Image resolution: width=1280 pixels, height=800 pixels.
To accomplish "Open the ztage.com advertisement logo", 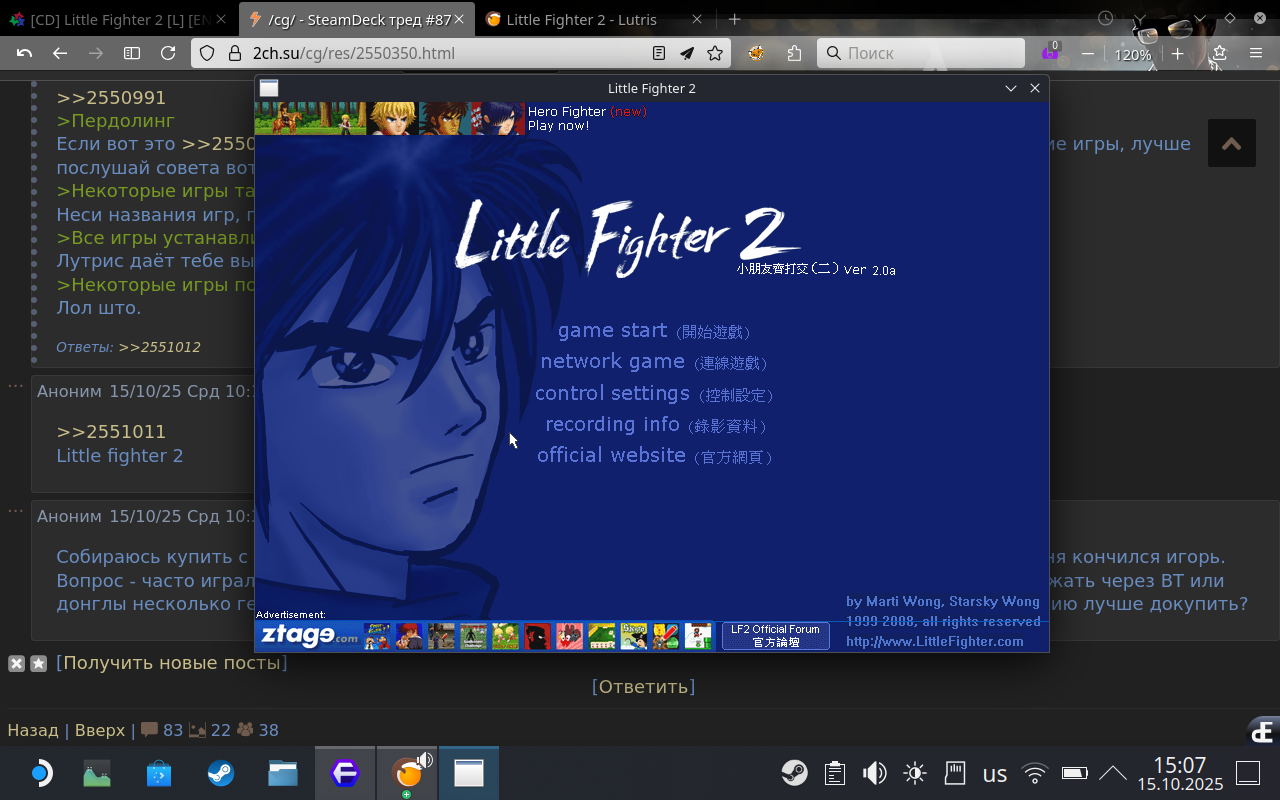I will pos(308,636).
